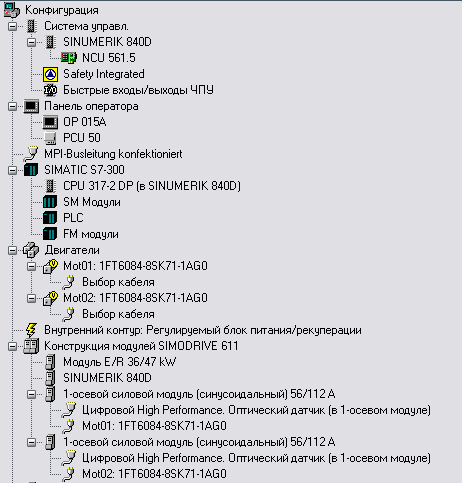
Task: Click the PCU 50 computer icon
Action: click(x=50, y=138)
